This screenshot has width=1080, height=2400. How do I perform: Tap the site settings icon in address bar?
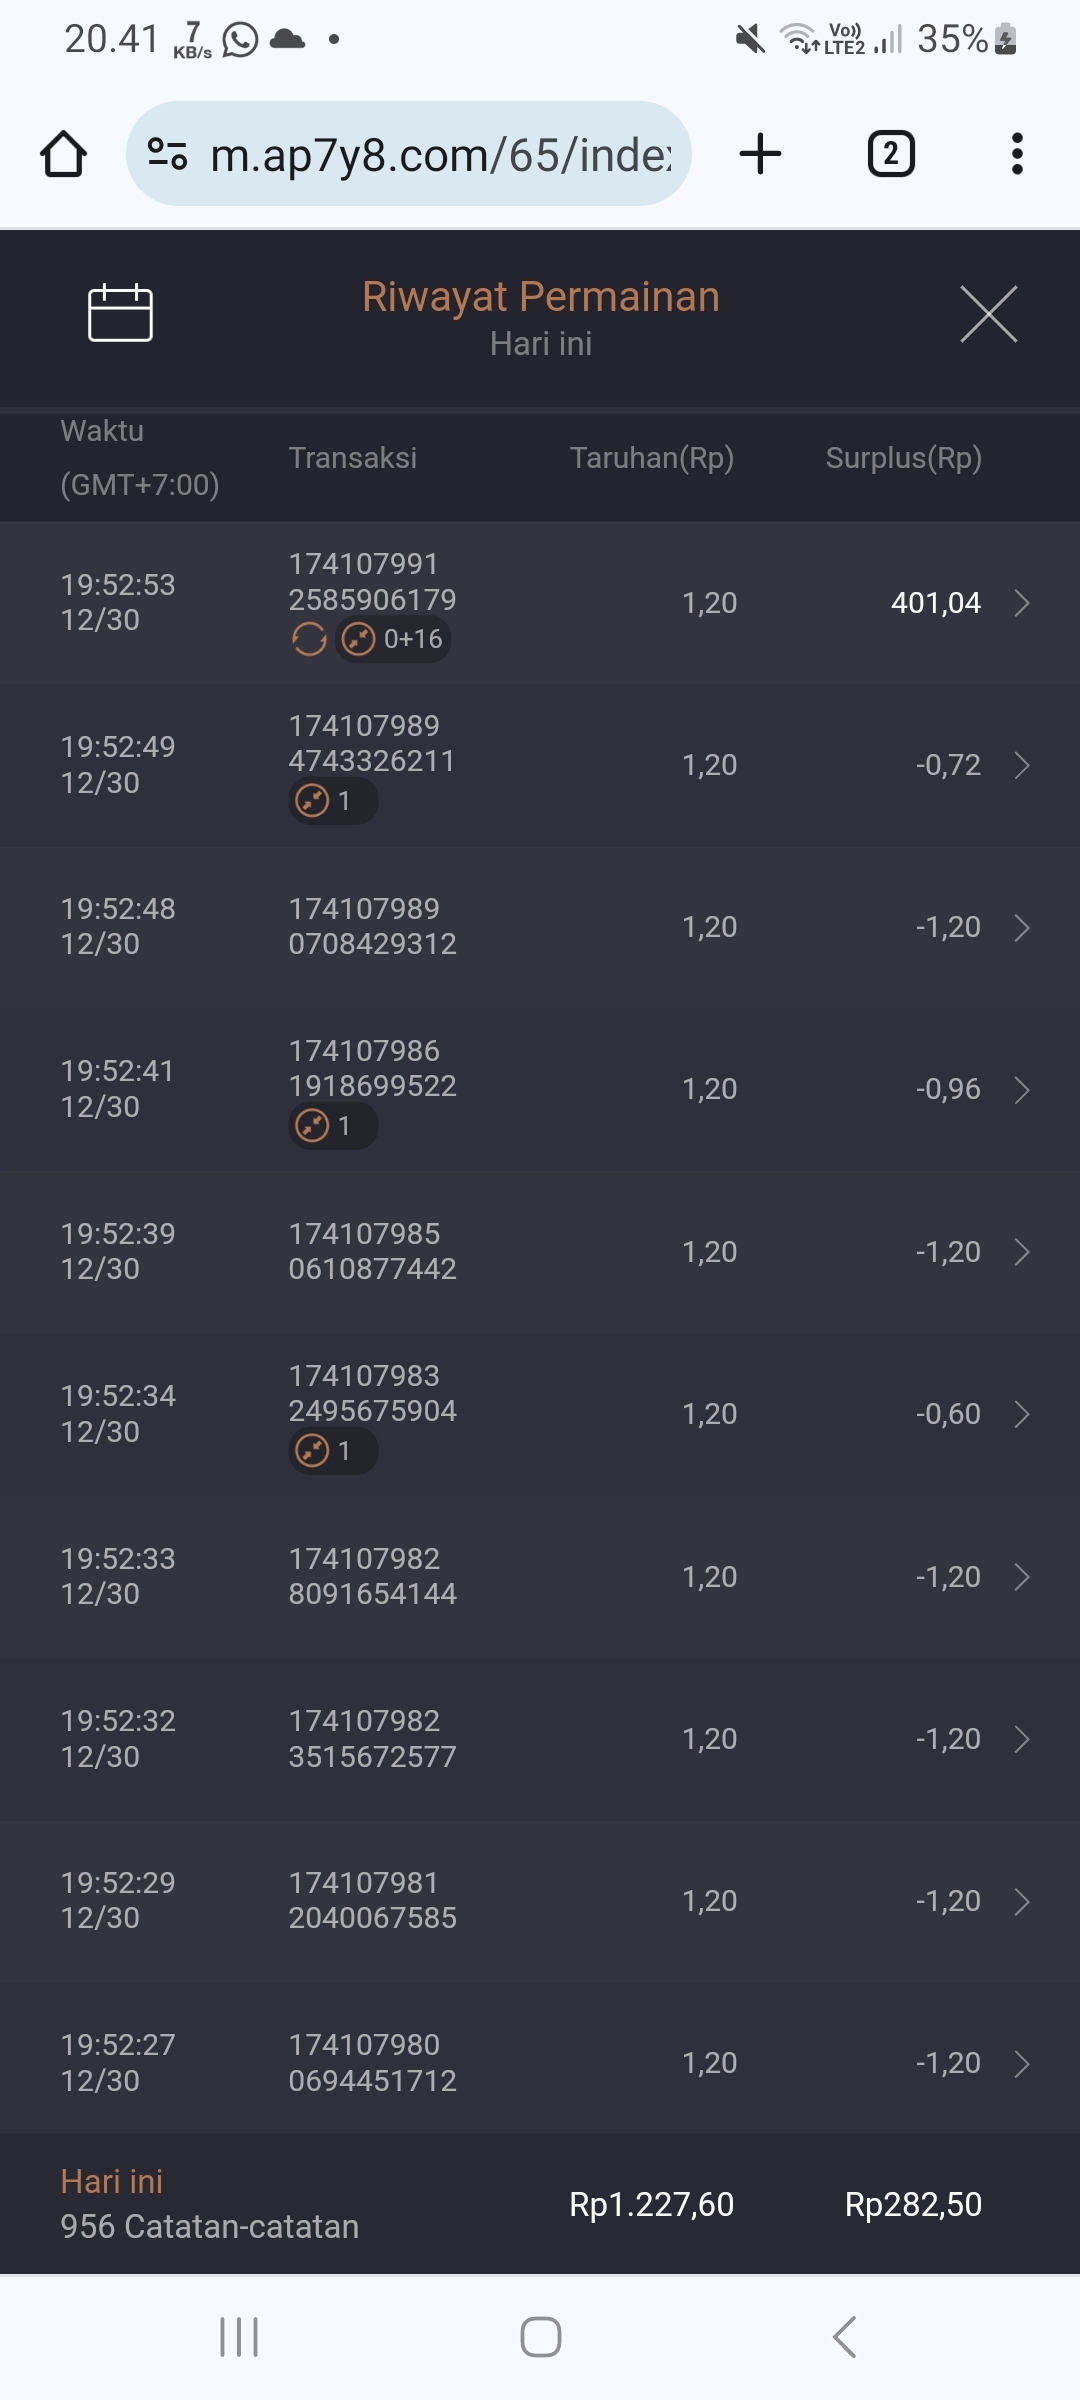tap(167, 154)
